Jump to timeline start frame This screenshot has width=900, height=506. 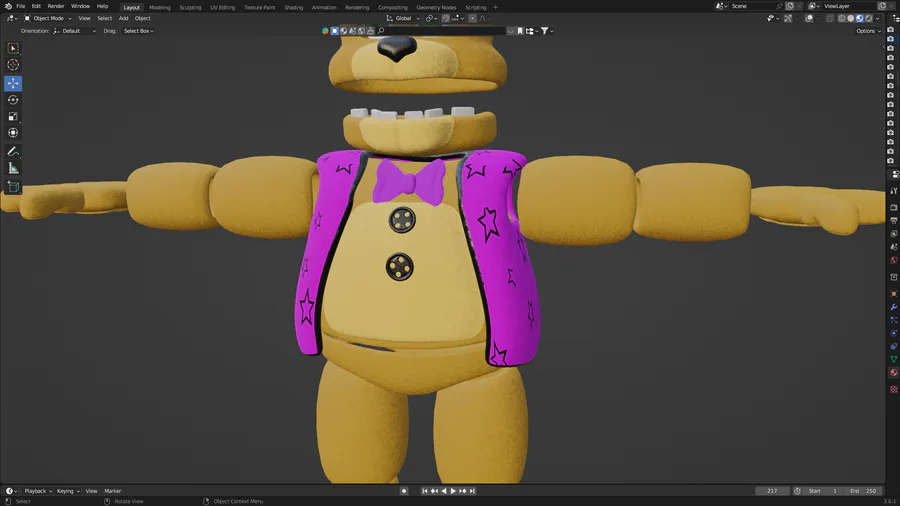[425, 491]
